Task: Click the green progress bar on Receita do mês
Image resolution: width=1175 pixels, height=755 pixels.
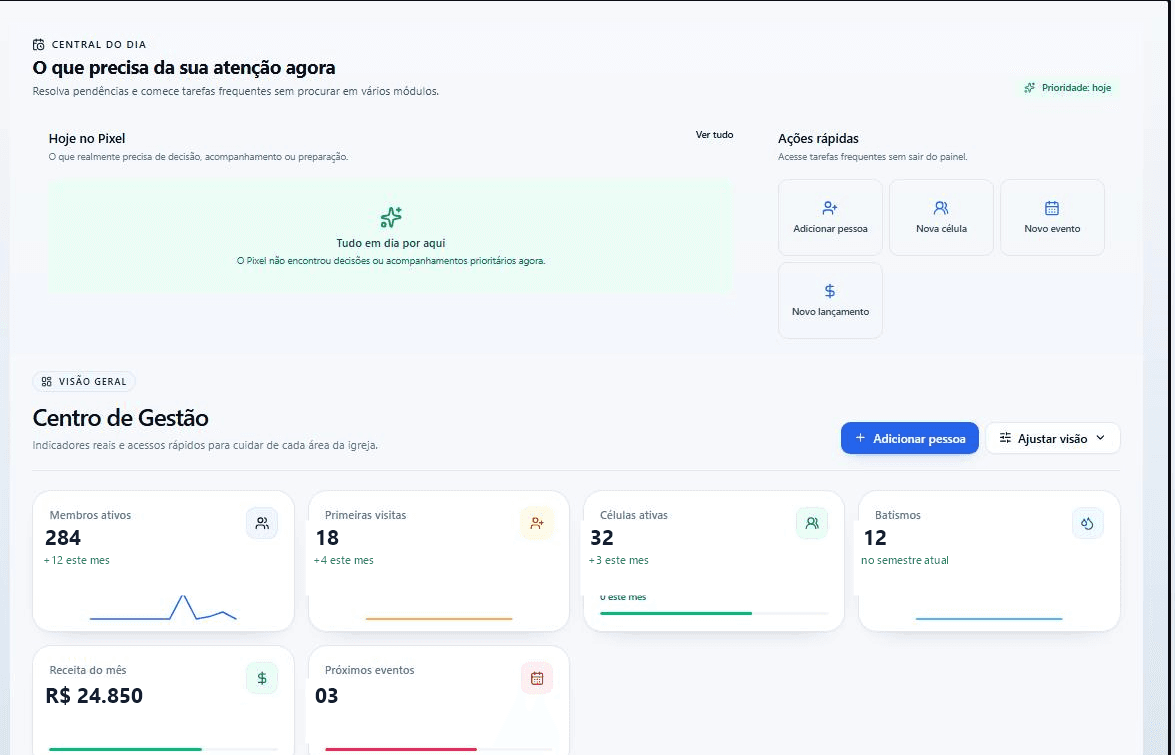Action: (x=125, y=749)
